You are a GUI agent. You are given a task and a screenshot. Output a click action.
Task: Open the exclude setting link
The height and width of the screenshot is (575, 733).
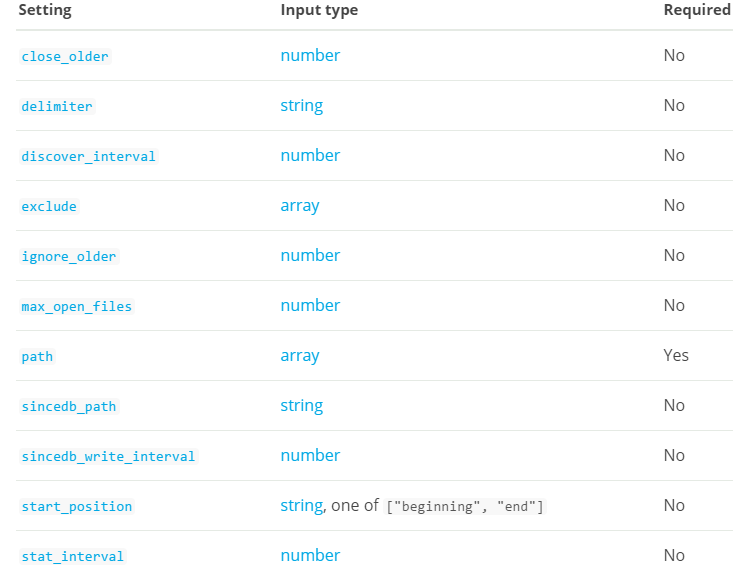[49, 207]
